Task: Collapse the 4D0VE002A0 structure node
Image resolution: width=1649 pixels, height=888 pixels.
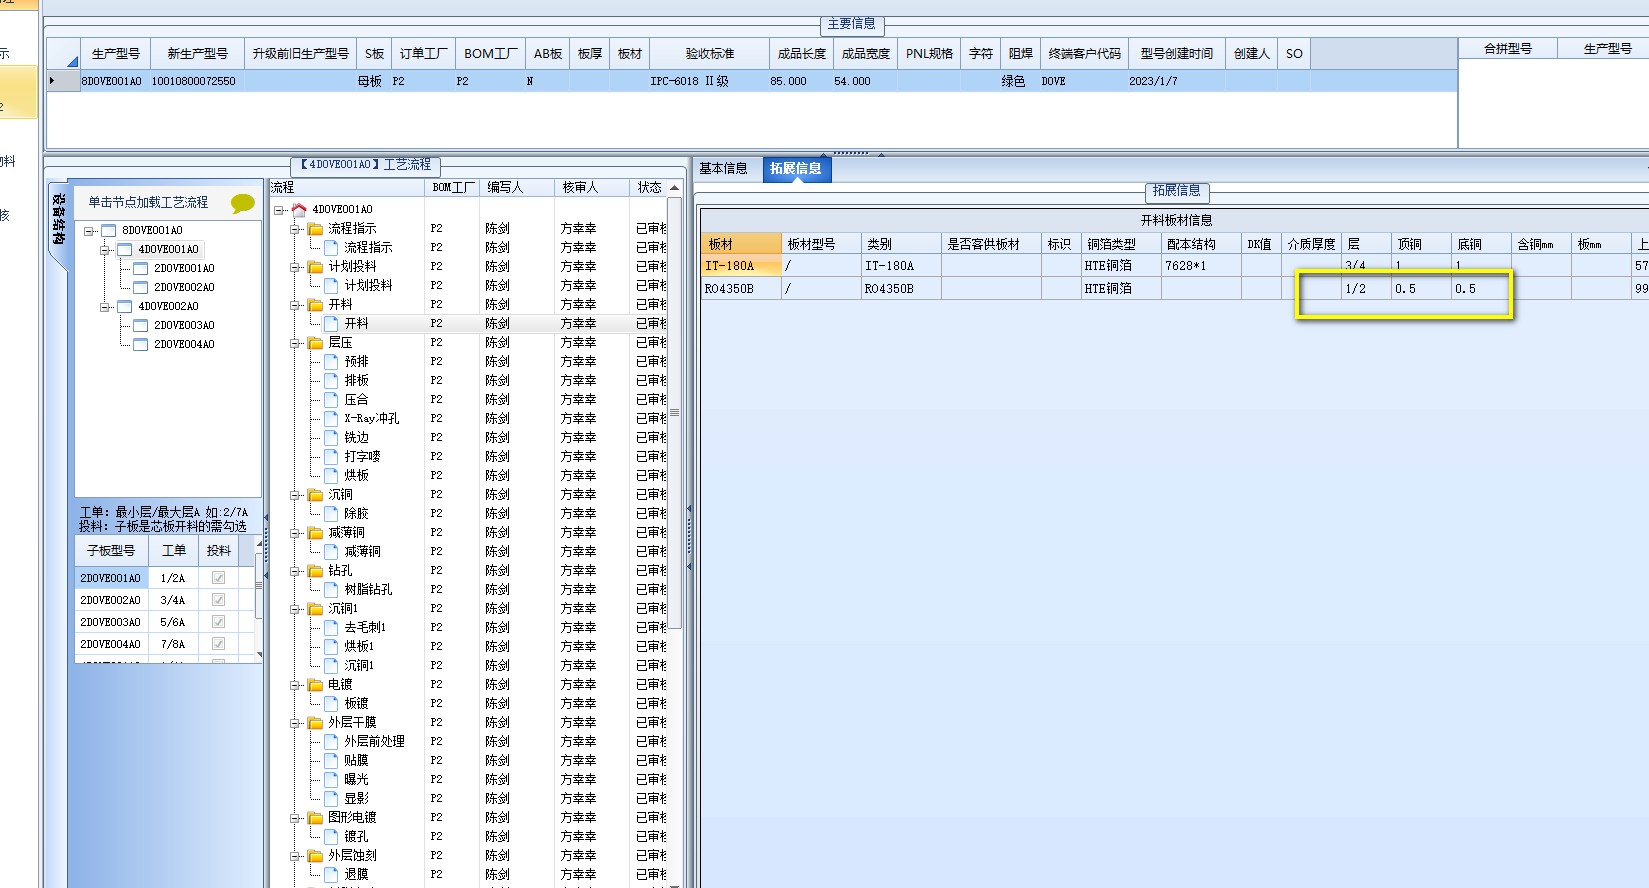Action: click(104, 307)
